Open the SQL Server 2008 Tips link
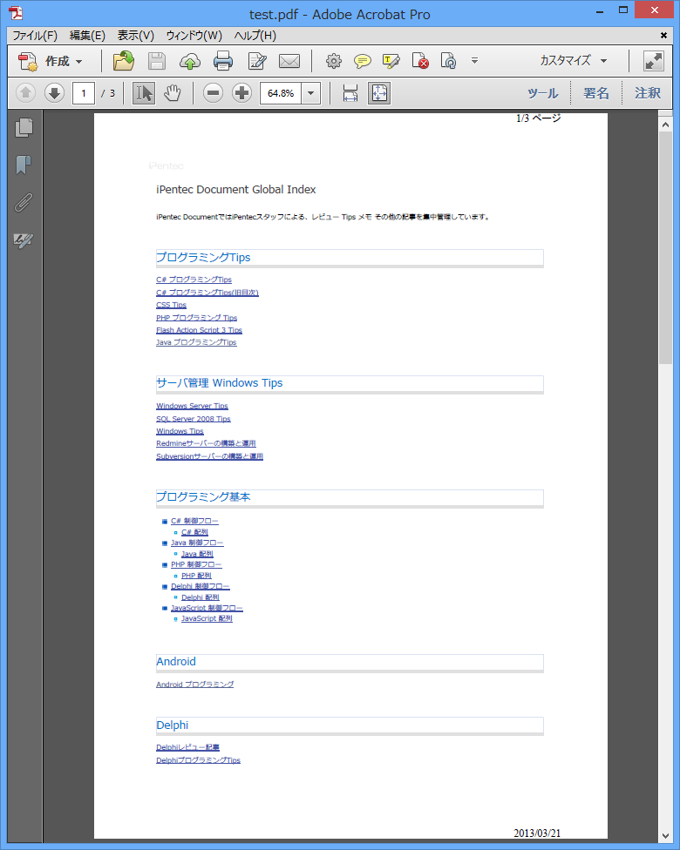Viewport: 680px width, 850px height. [x=193, y=419]
